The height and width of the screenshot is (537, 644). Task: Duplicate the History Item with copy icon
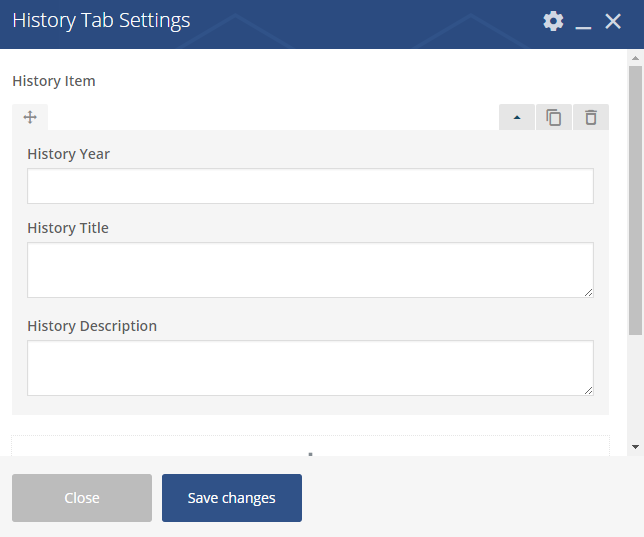point(554,117)
